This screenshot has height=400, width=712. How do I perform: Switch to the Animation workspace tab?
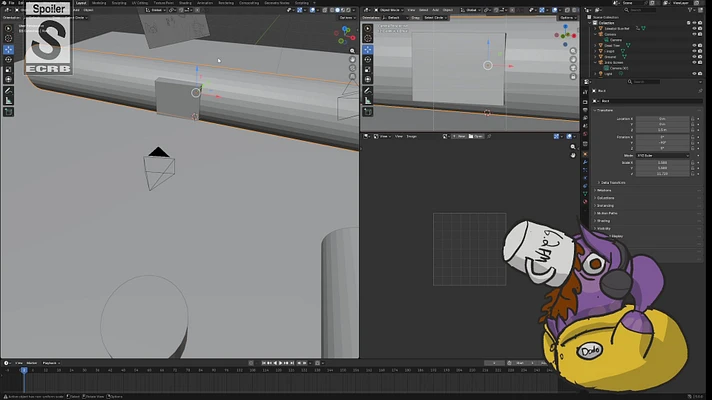(x=205, y=3)
